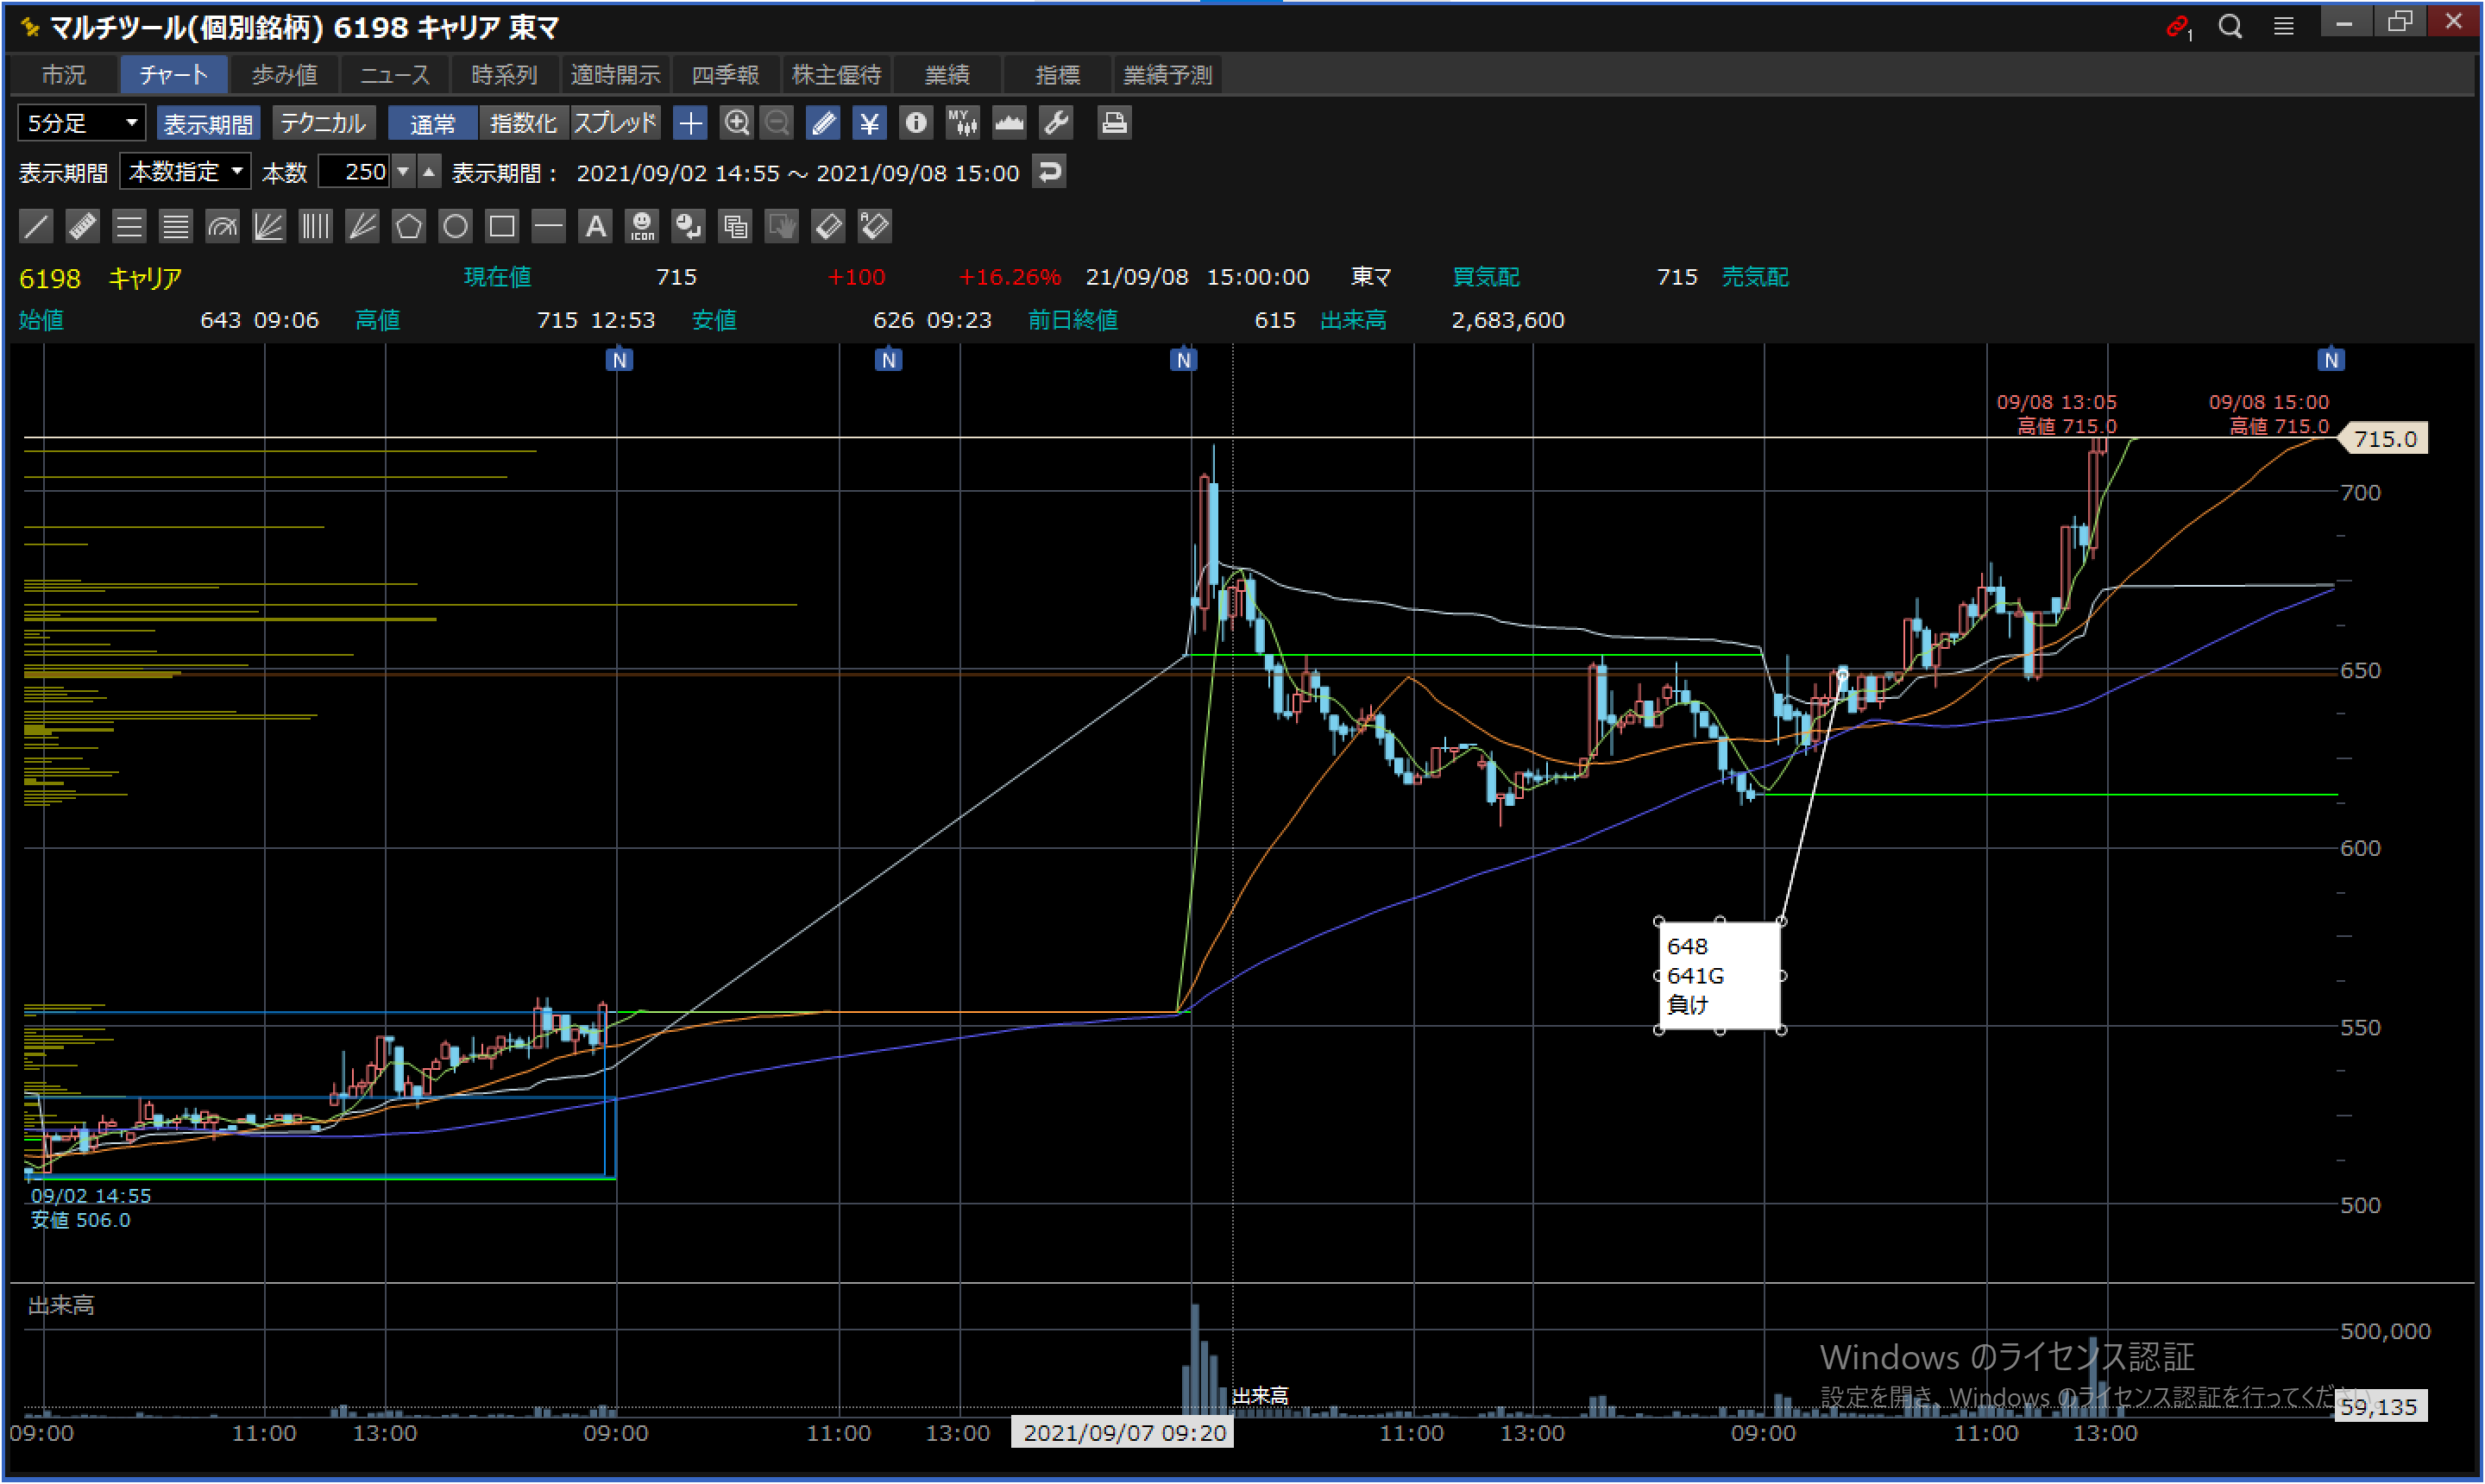The width and height of the screenshot is (2485, 1484).
Task: Expand the 本数指定 period type dropdown
Action: pos(185,172)
